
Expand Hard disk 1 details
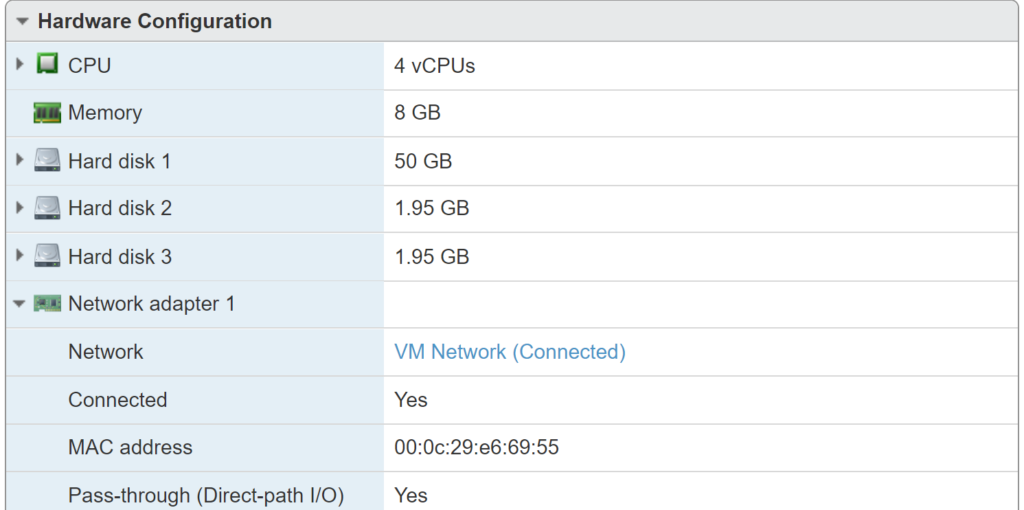tap(20, 161)
